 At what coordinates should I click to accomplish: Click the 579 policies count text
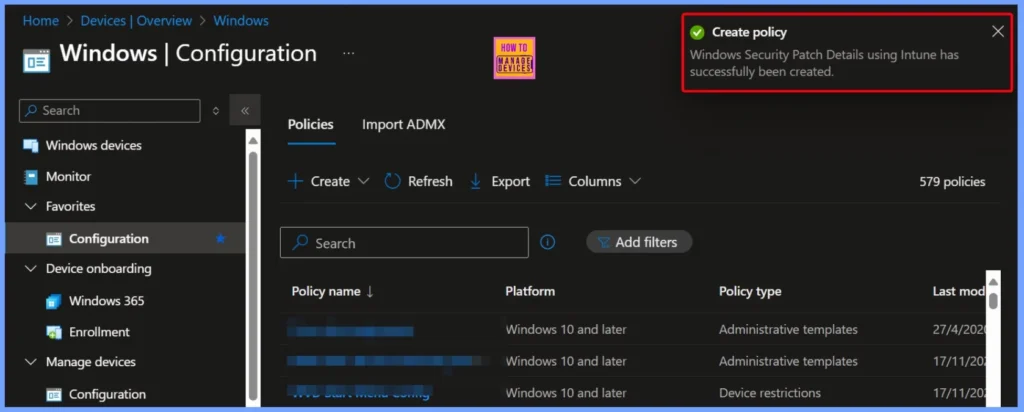click(x=952, y=182)
